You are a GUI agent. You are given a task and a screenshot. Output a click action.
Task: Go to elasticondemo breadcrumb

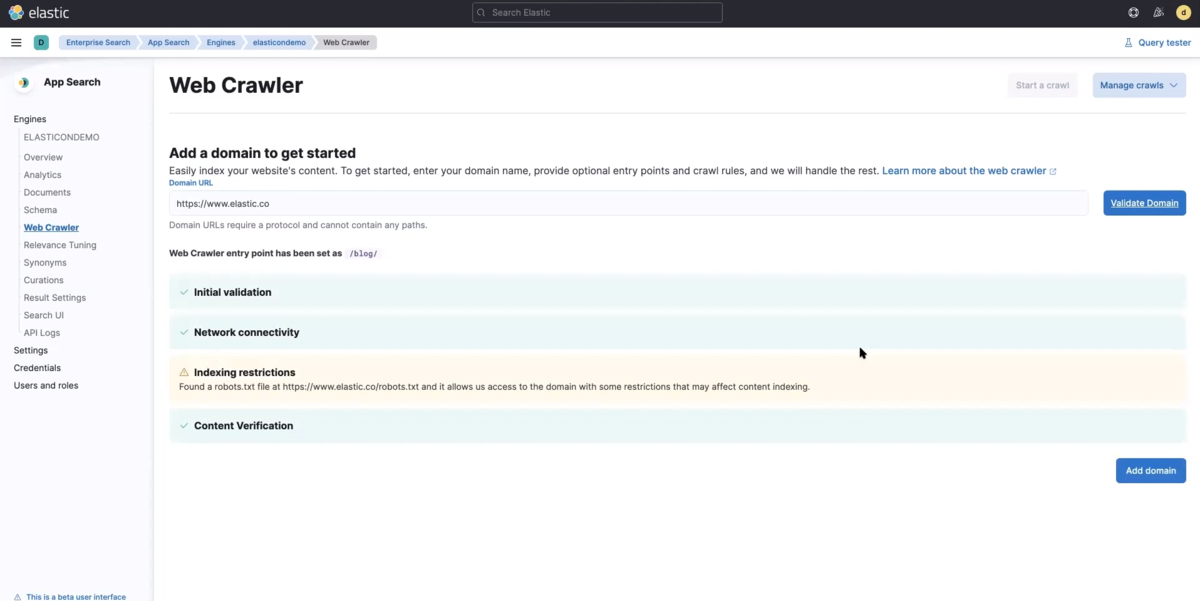[279, 43]
